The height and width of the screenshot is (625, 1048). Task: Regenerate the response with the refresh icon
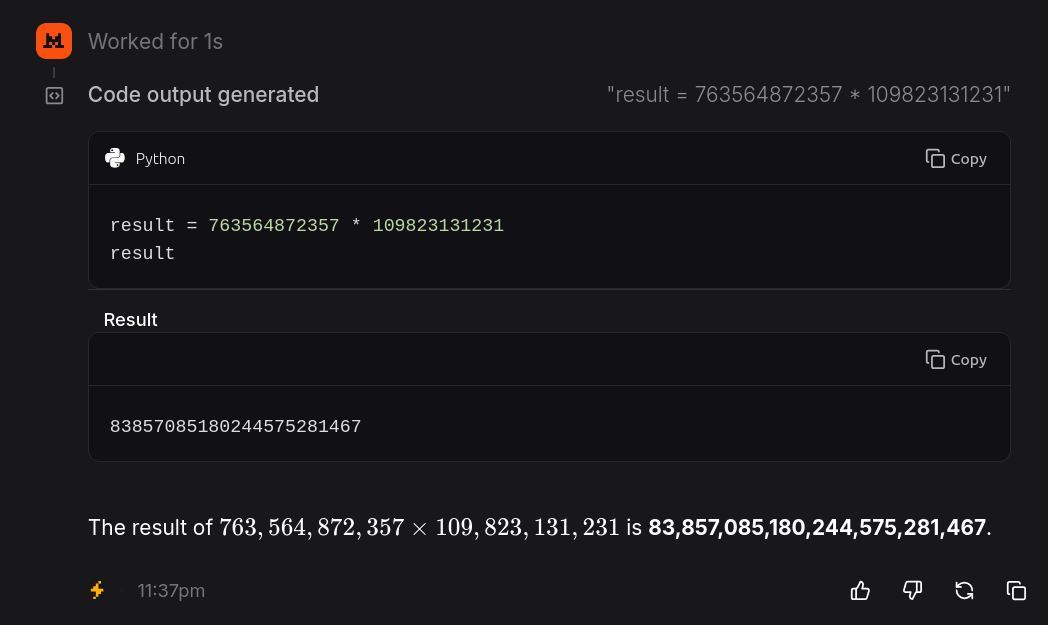pos(964,591)
